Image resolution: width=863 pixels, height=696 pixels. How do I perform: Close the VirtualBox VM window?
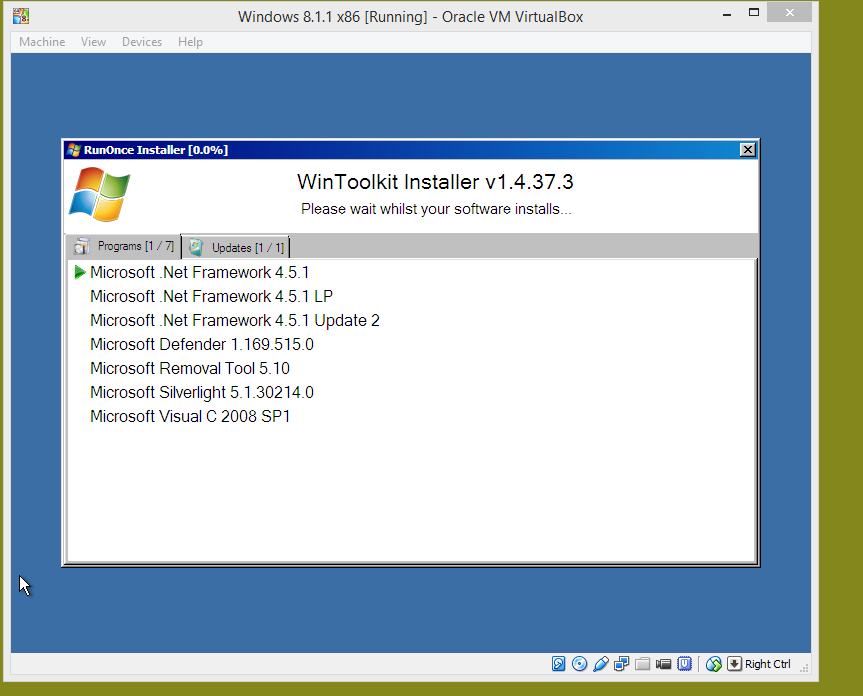click(x=789, y=12)
